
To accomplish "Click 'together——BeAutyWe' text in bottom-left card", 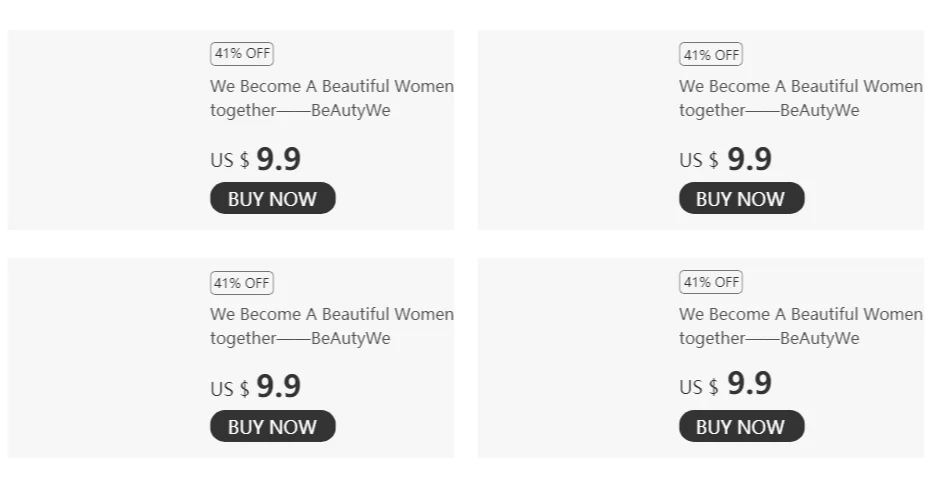I will tap(300, 338).
